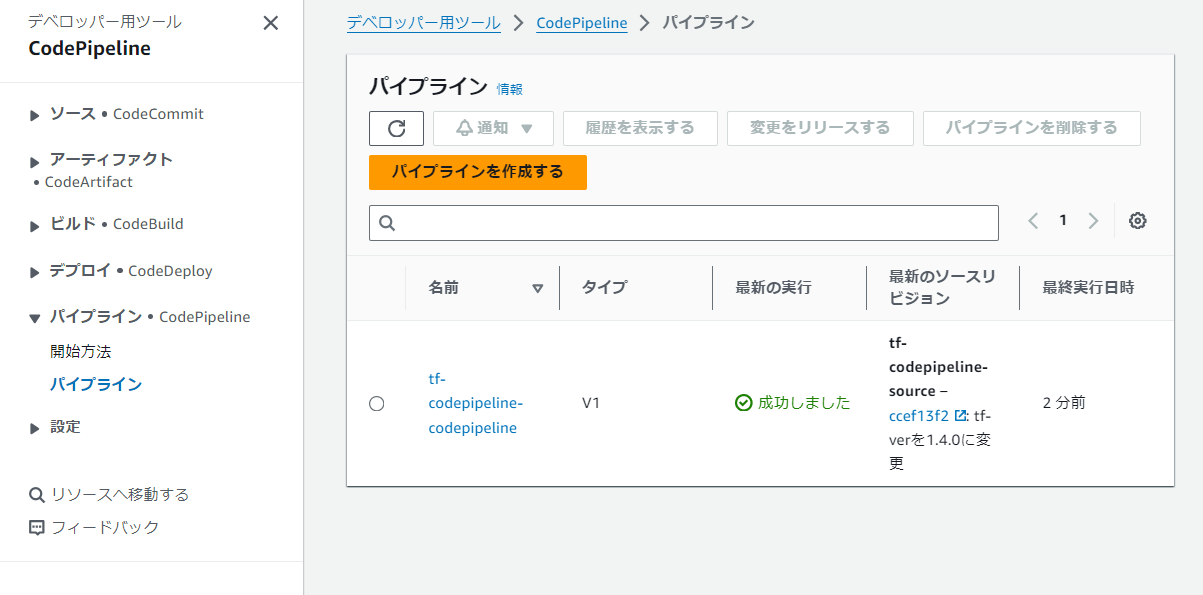This screenshot has height=595, width=1203.
Task: Open the 通知 dropdown menu
Action: point(494,128)
